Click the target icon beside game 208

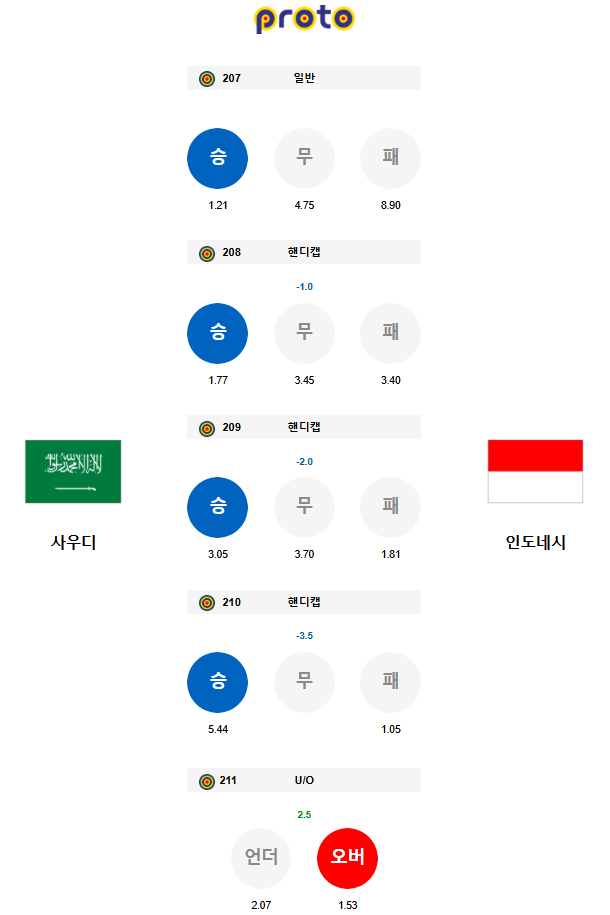(x=207, y=253)
